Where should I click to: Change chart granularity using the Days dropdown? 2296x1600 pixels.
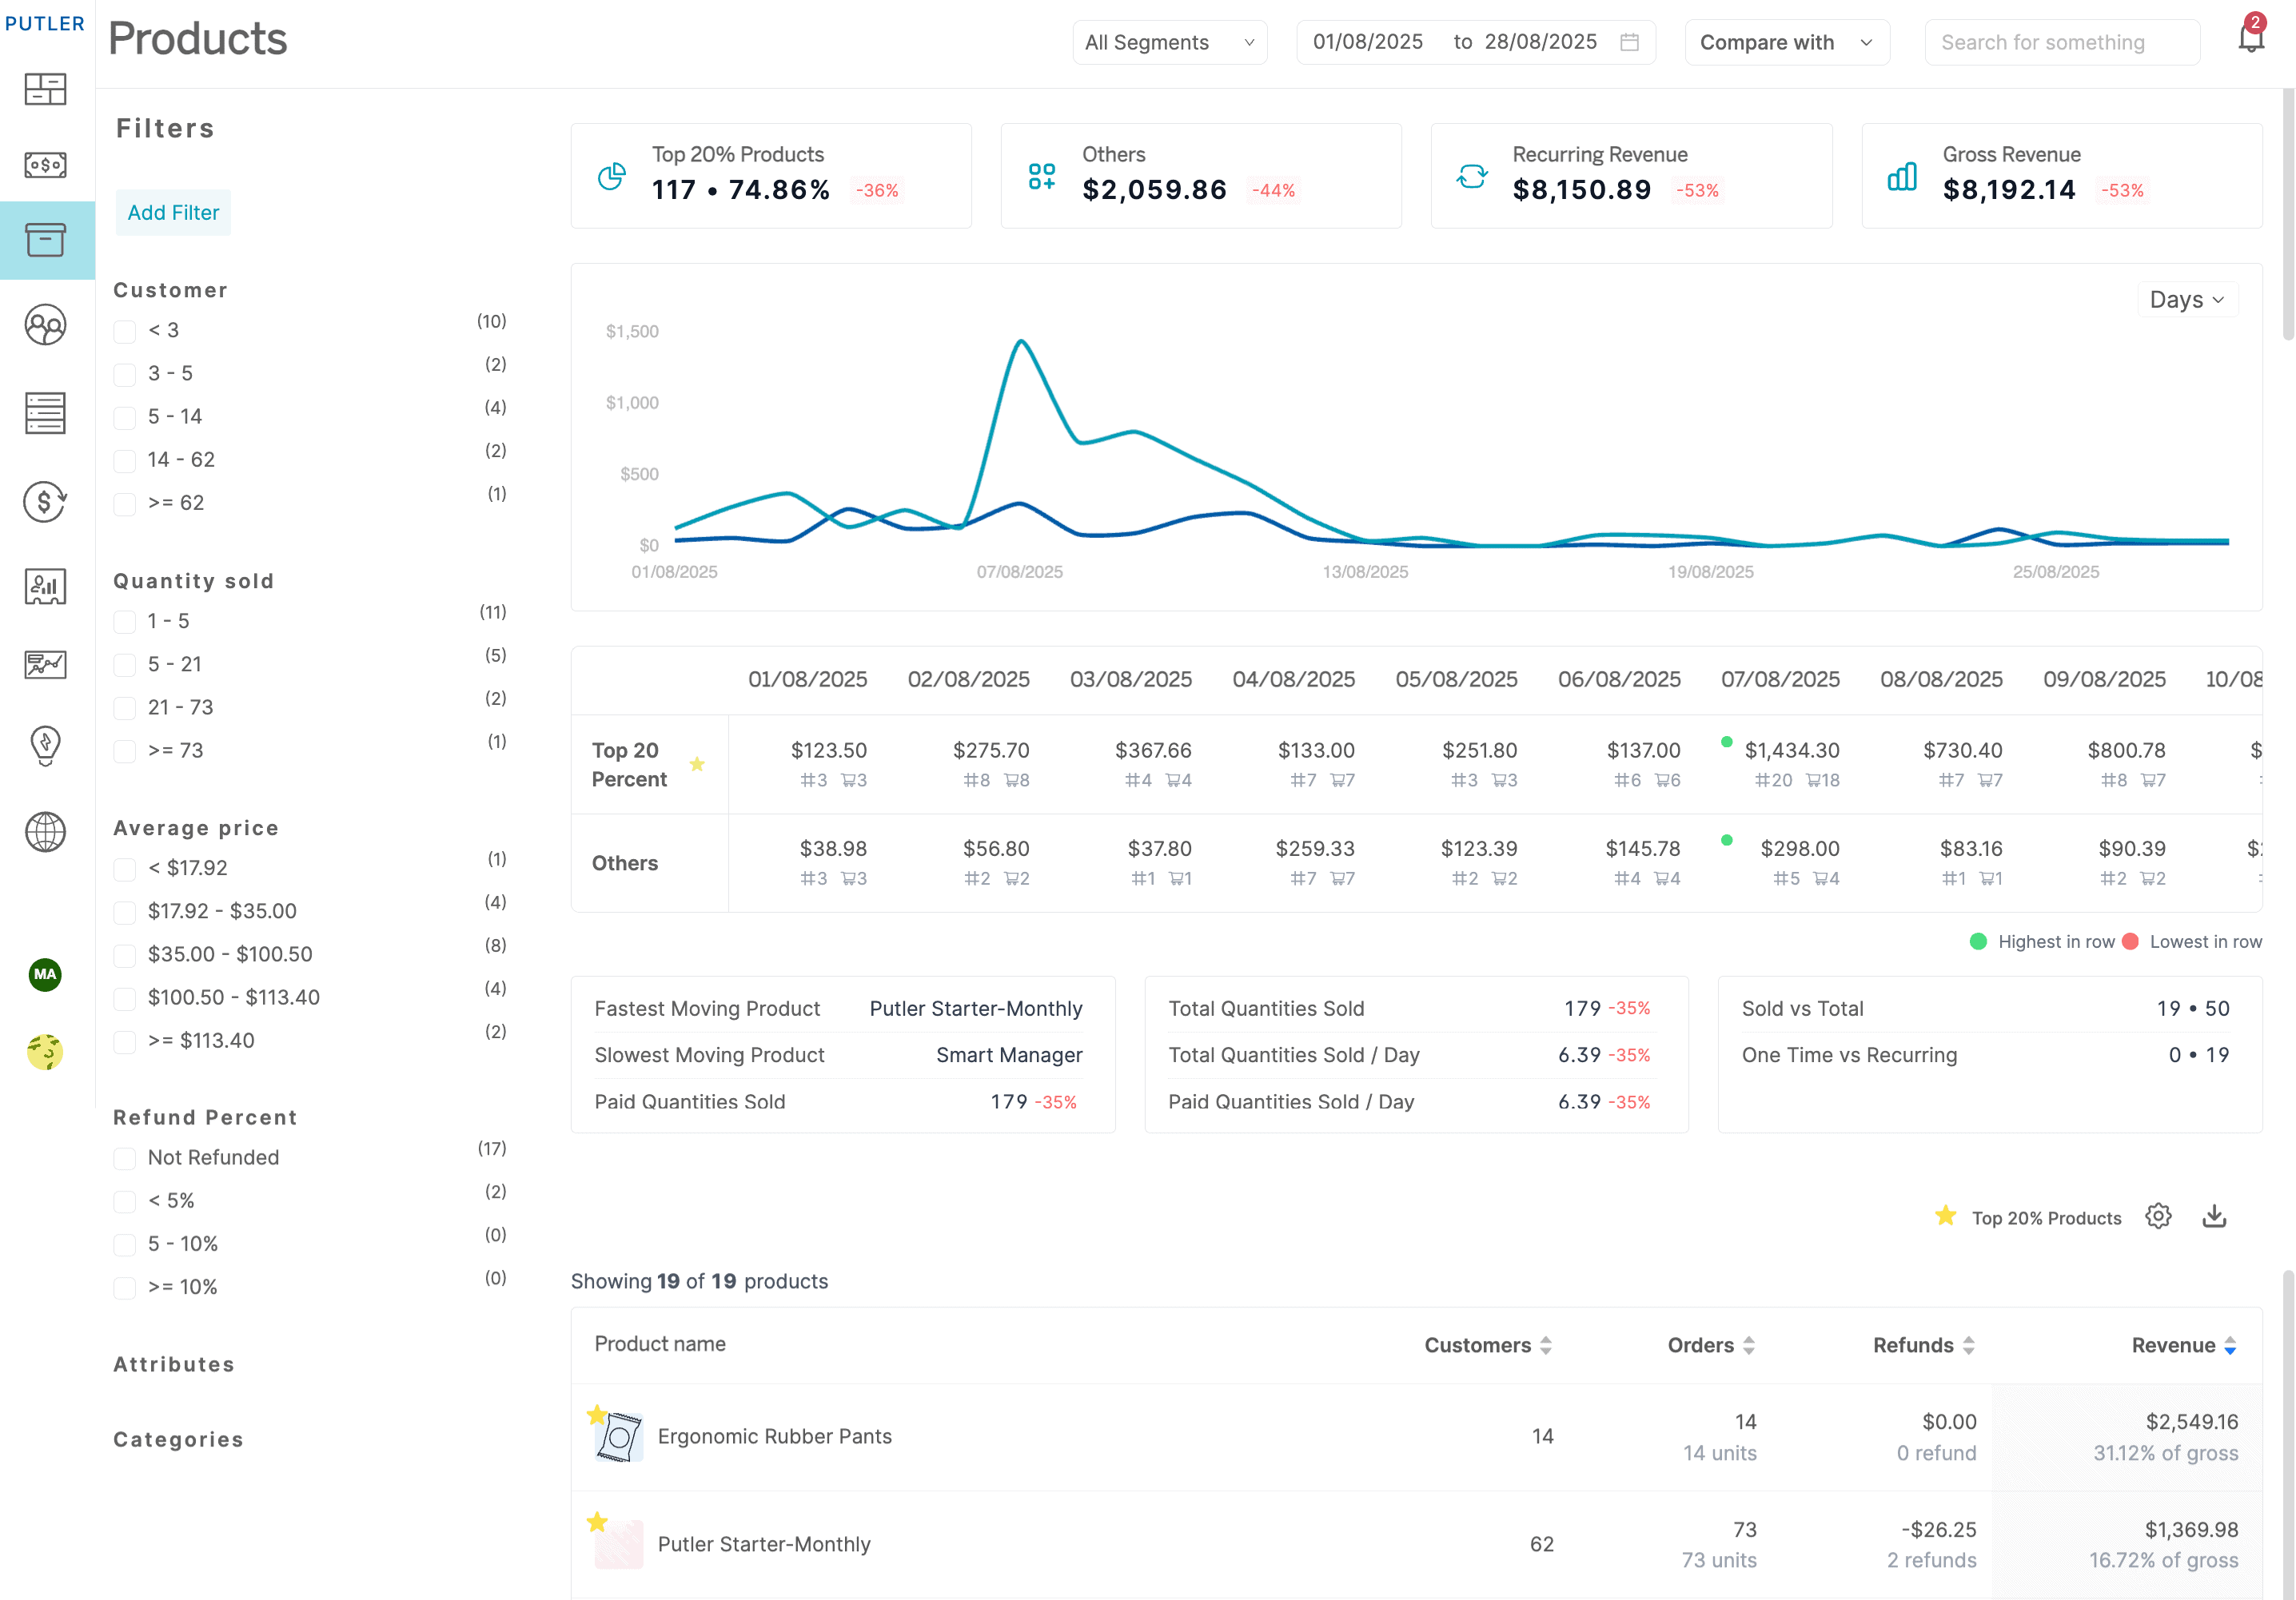point(2188,298)
